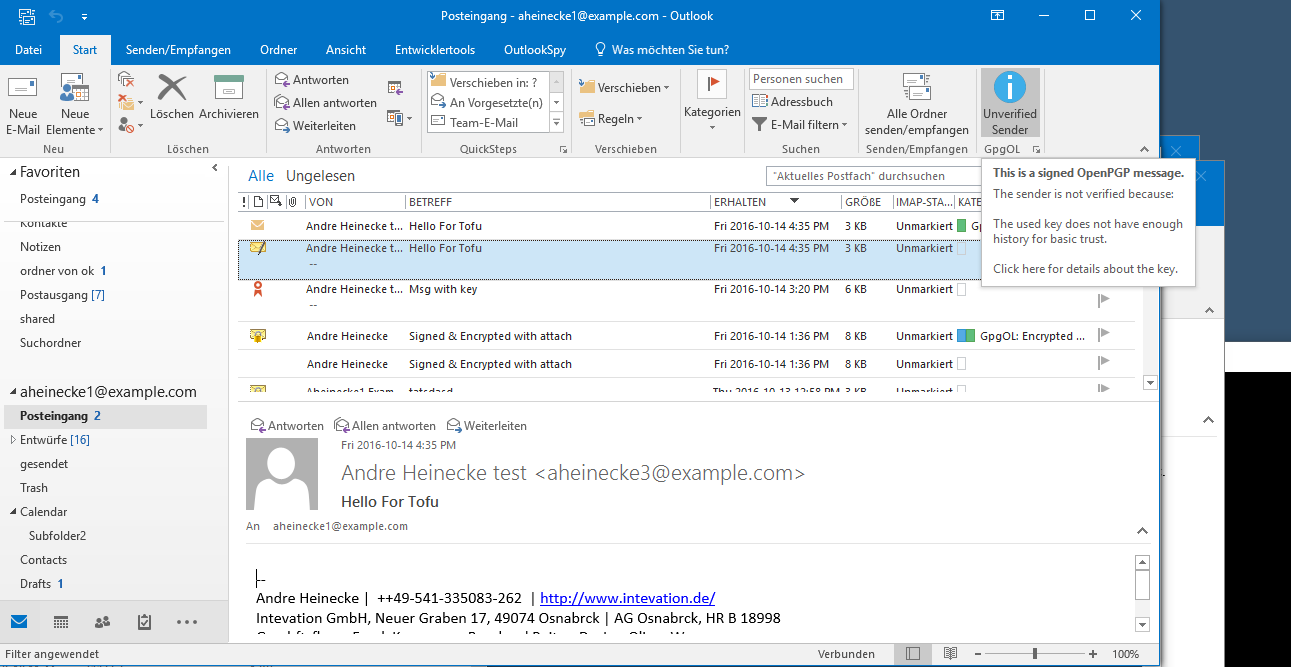1291x667 pixels.
Task: Open the Ansicht ribbon tab
Action: [346, 49]
